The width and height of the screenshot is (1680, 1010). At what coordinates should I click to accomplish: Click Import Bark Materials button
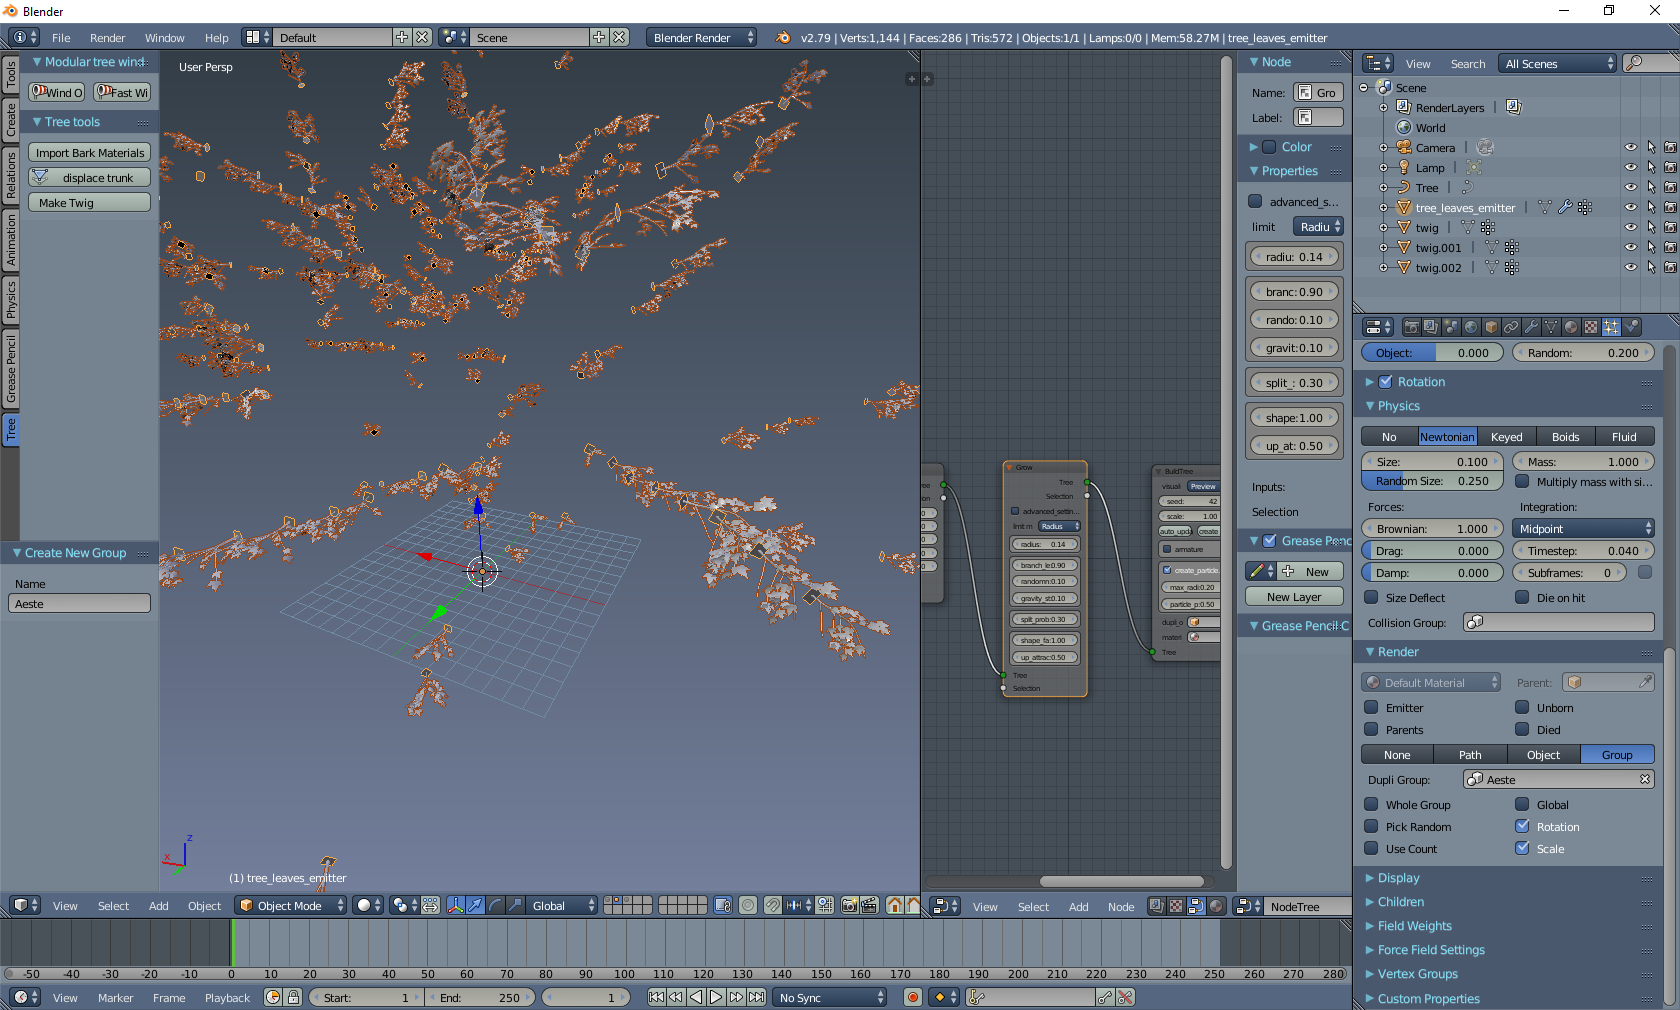[x=90, y=152]
